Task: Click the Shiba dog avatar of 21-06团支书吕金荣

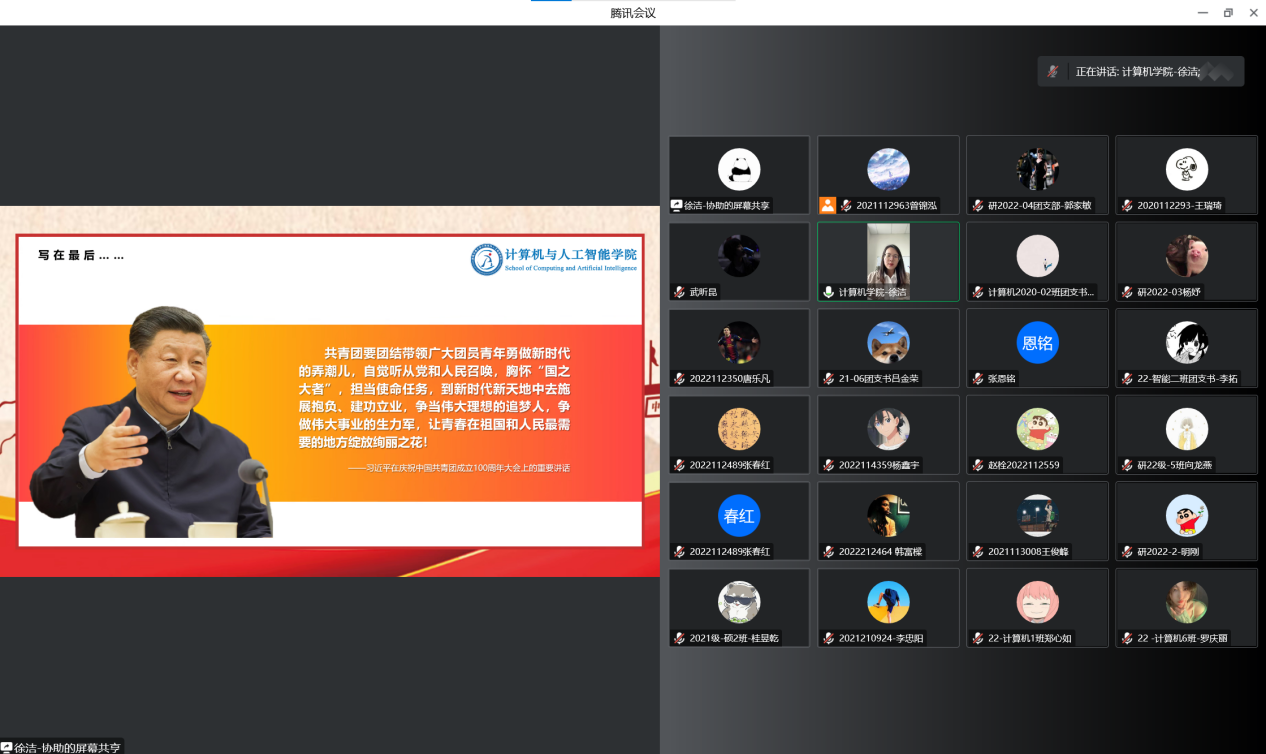Action: (x=888, y=343)
